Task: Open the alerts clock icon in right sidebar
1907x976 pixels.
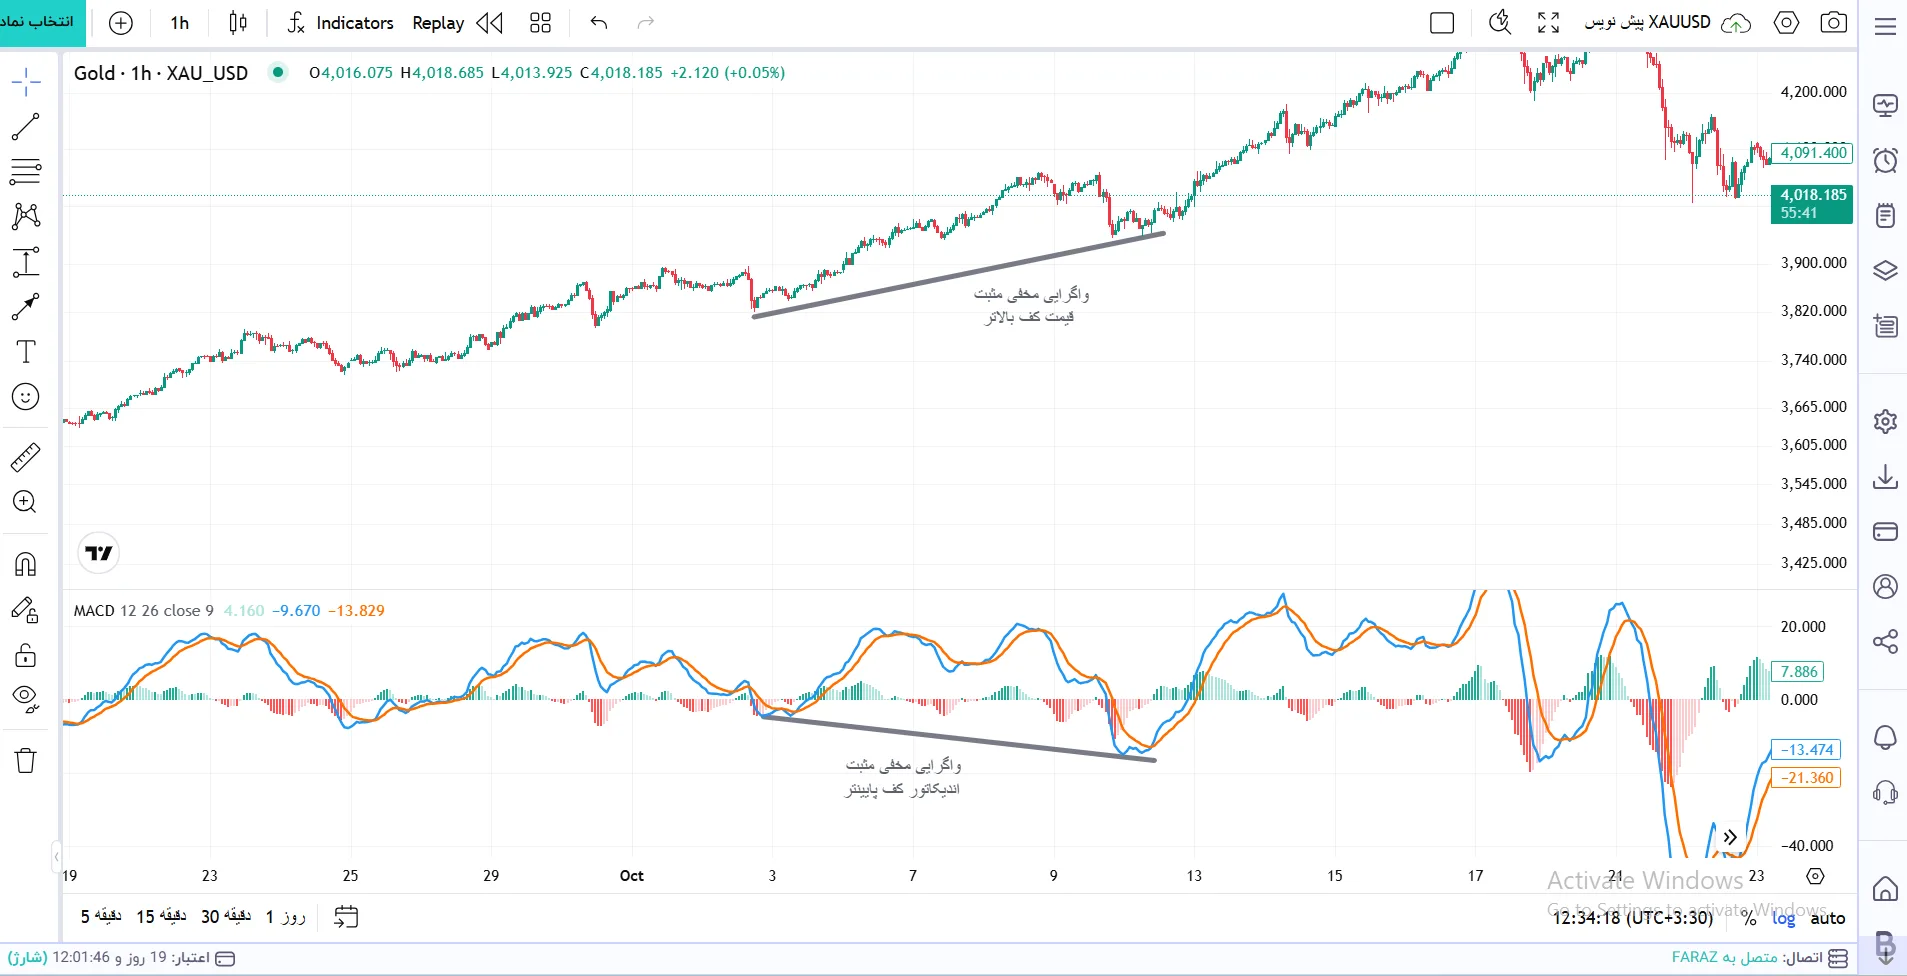Action: pyautogui.click(x=1885, y=160)
